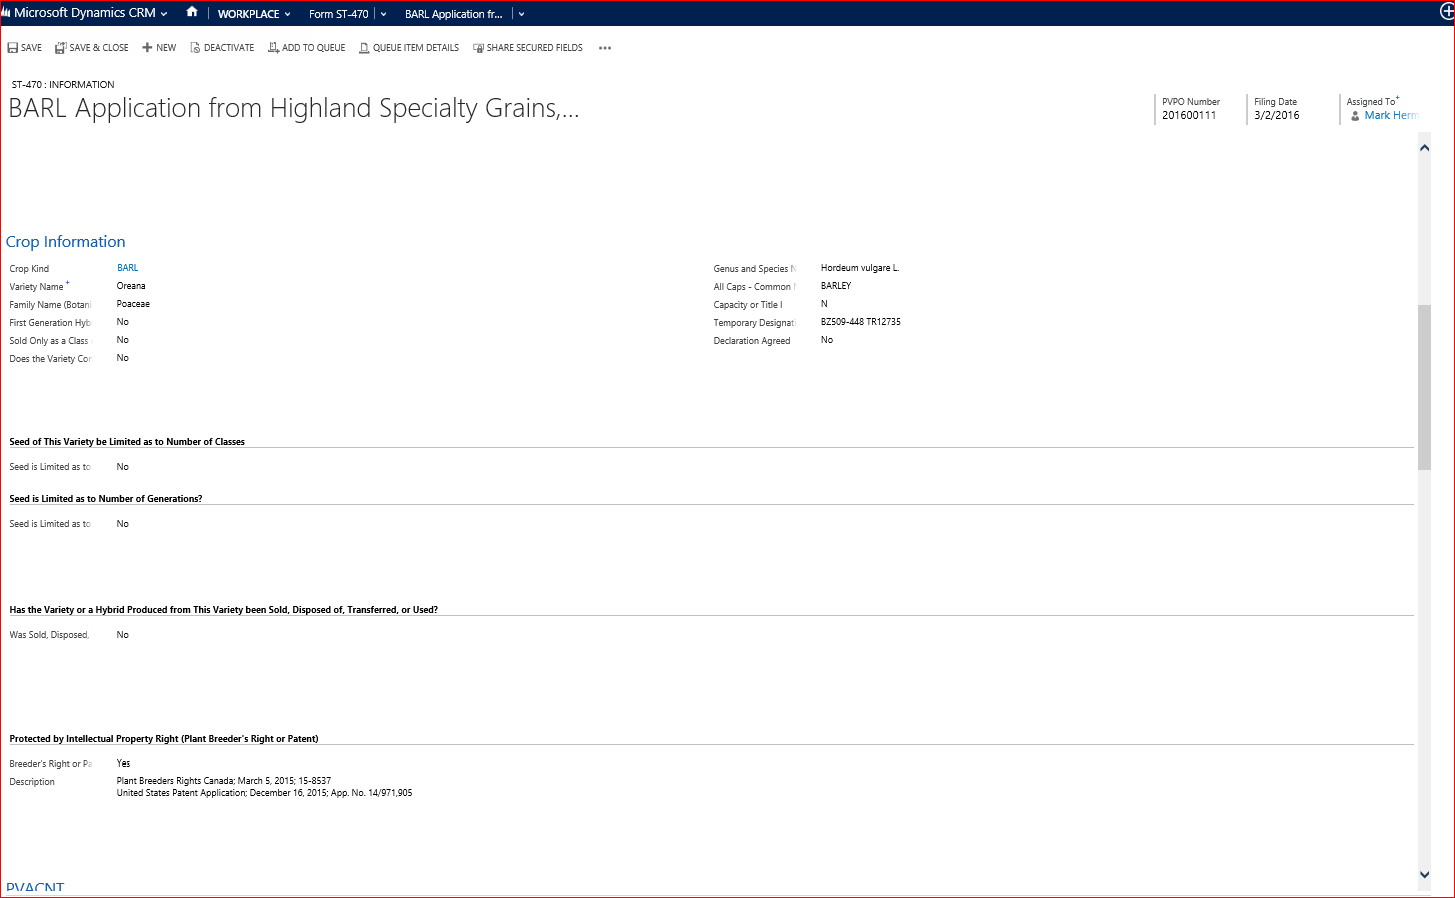This screenshot has width=1455, height=898.
Task: Click the scroll down arrow of the form
Action: coord(1424,874)
